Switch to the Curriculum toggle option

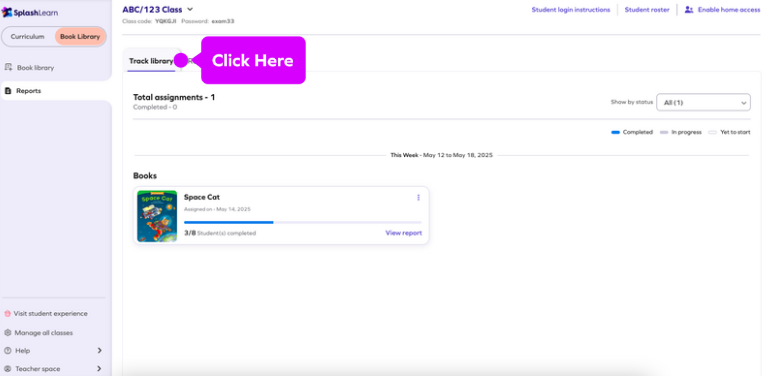(x=27, y=37)
